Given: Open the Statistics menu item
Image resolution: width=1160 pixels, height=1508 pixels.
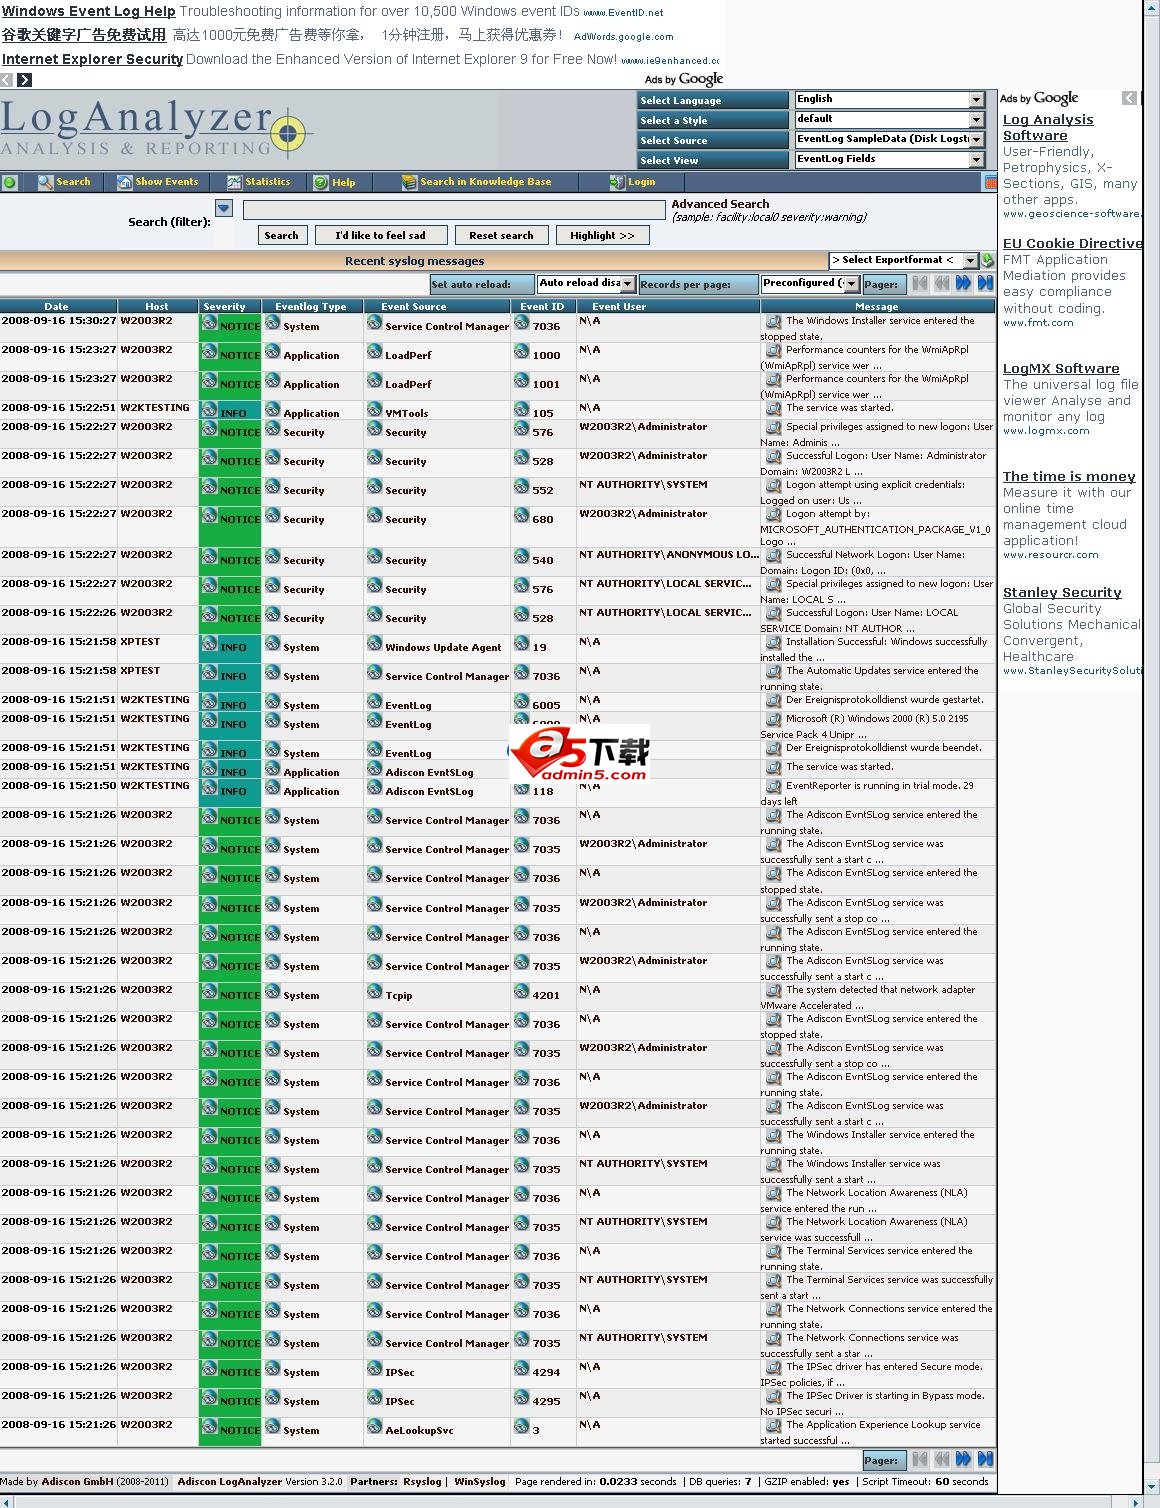Looking at the screenshot, I should [x=258, y=182].
